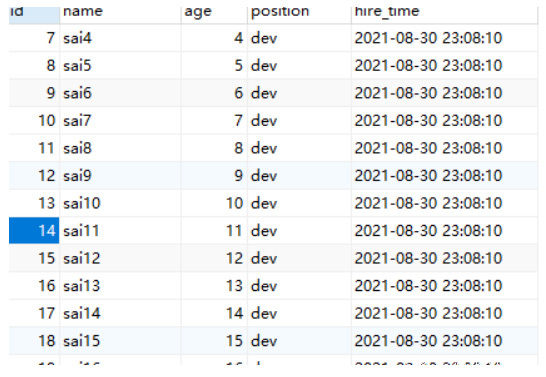Select the name cell sai10
The image size is (546, 377).
point(120,203)
